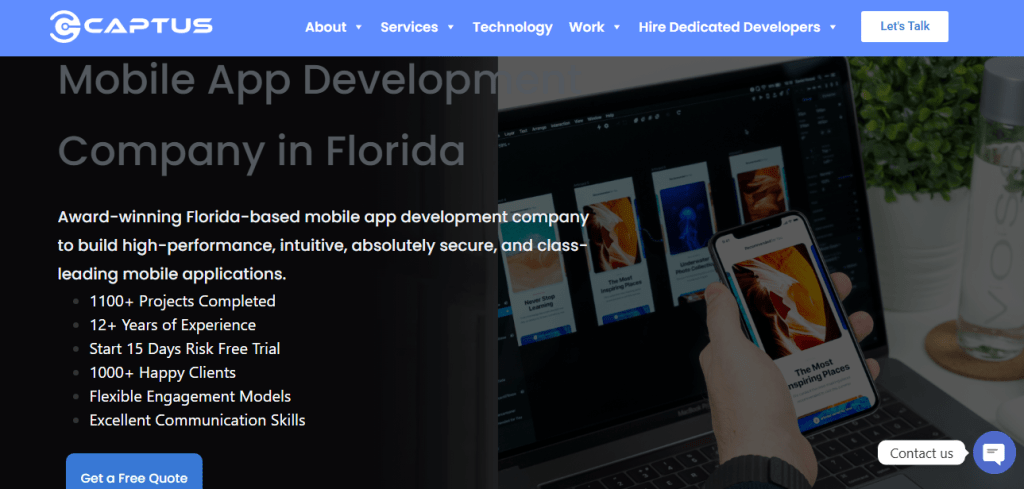Click the 'Flexible Engagement Models' list item
This screenshot has width=1024, height=489.
[190, 397]
